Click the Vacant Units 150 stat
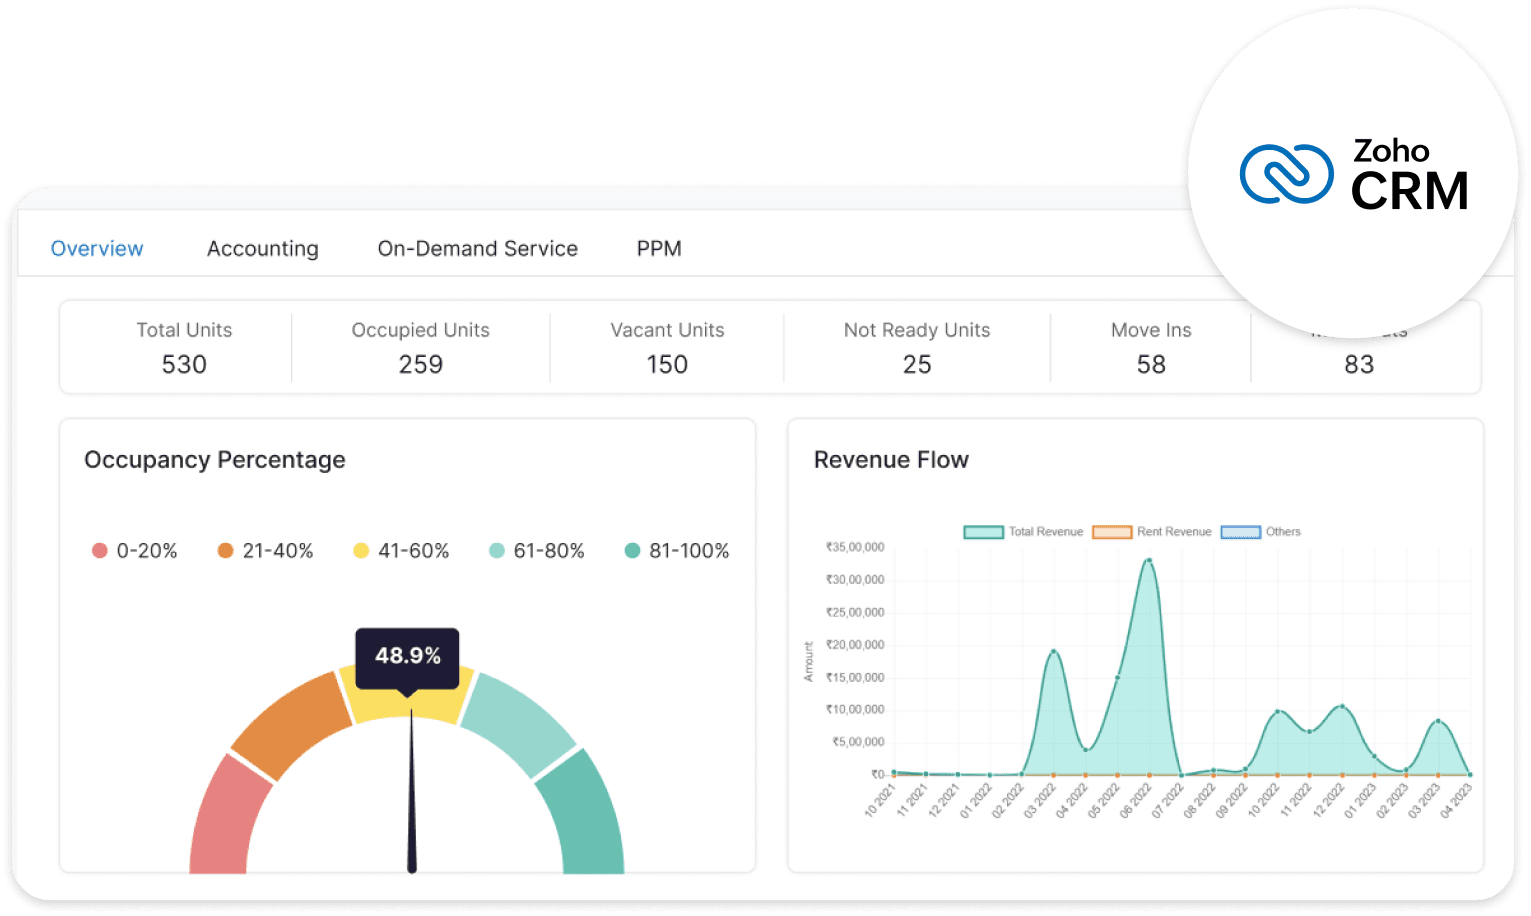Image resolution: width=1531 pixels, height=916 pixels. [667, 364]
